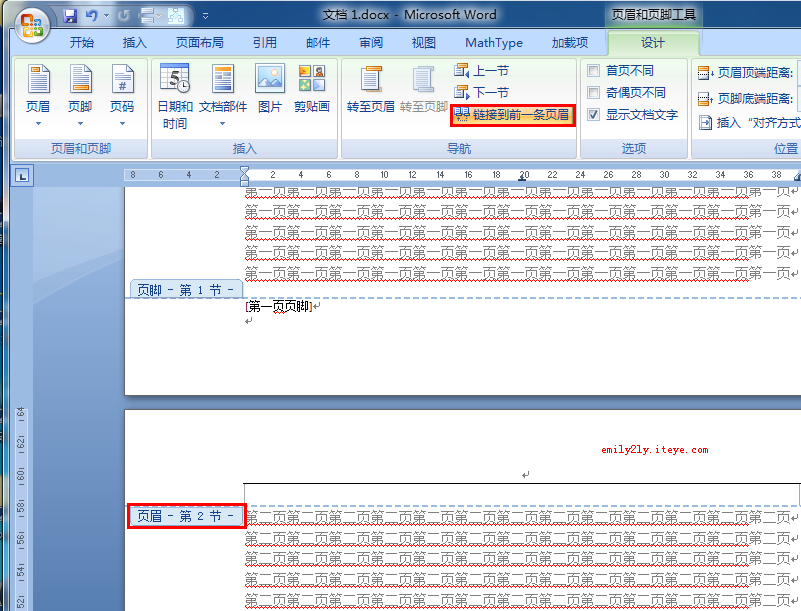Screen dimensions: 801x611
Task: Open the 审阅 tab
Action: point(371,42)
